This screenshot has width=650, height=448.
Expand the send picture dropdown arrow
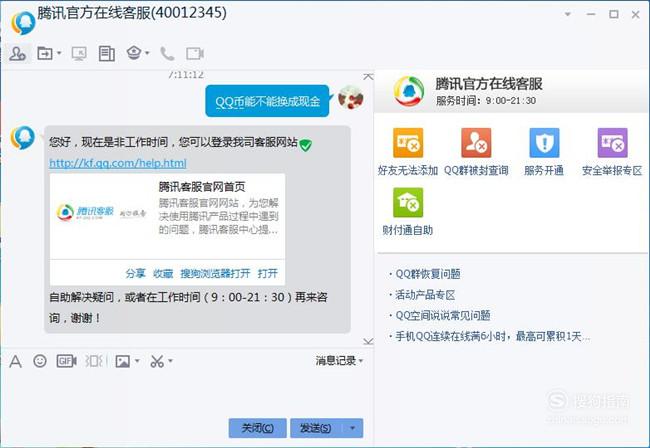[137, 361]
